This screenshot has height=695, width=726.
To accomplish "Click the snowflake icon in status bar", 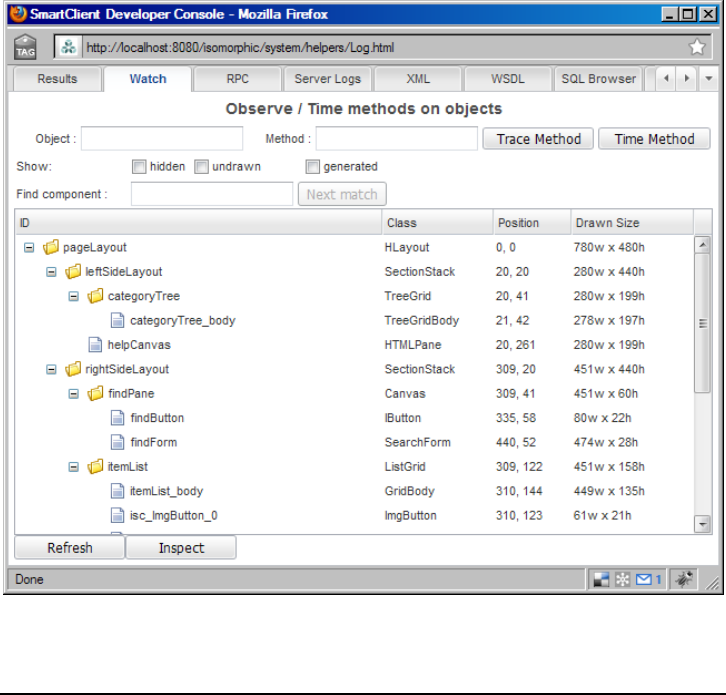I will tap(623, 579).
